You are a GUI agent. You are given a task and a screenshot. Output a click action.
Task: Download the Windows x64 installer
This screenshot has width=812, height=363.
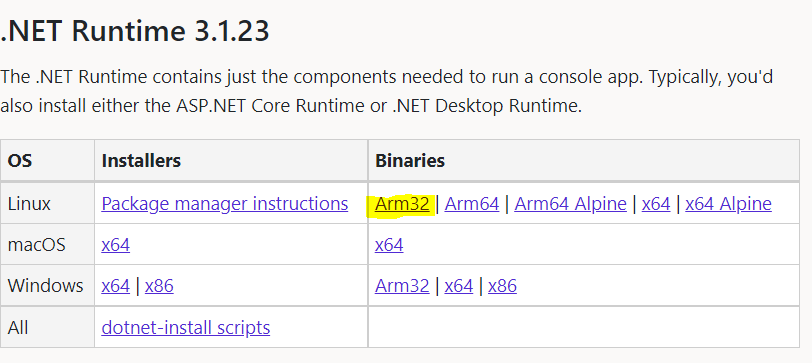tap(115, 285)
